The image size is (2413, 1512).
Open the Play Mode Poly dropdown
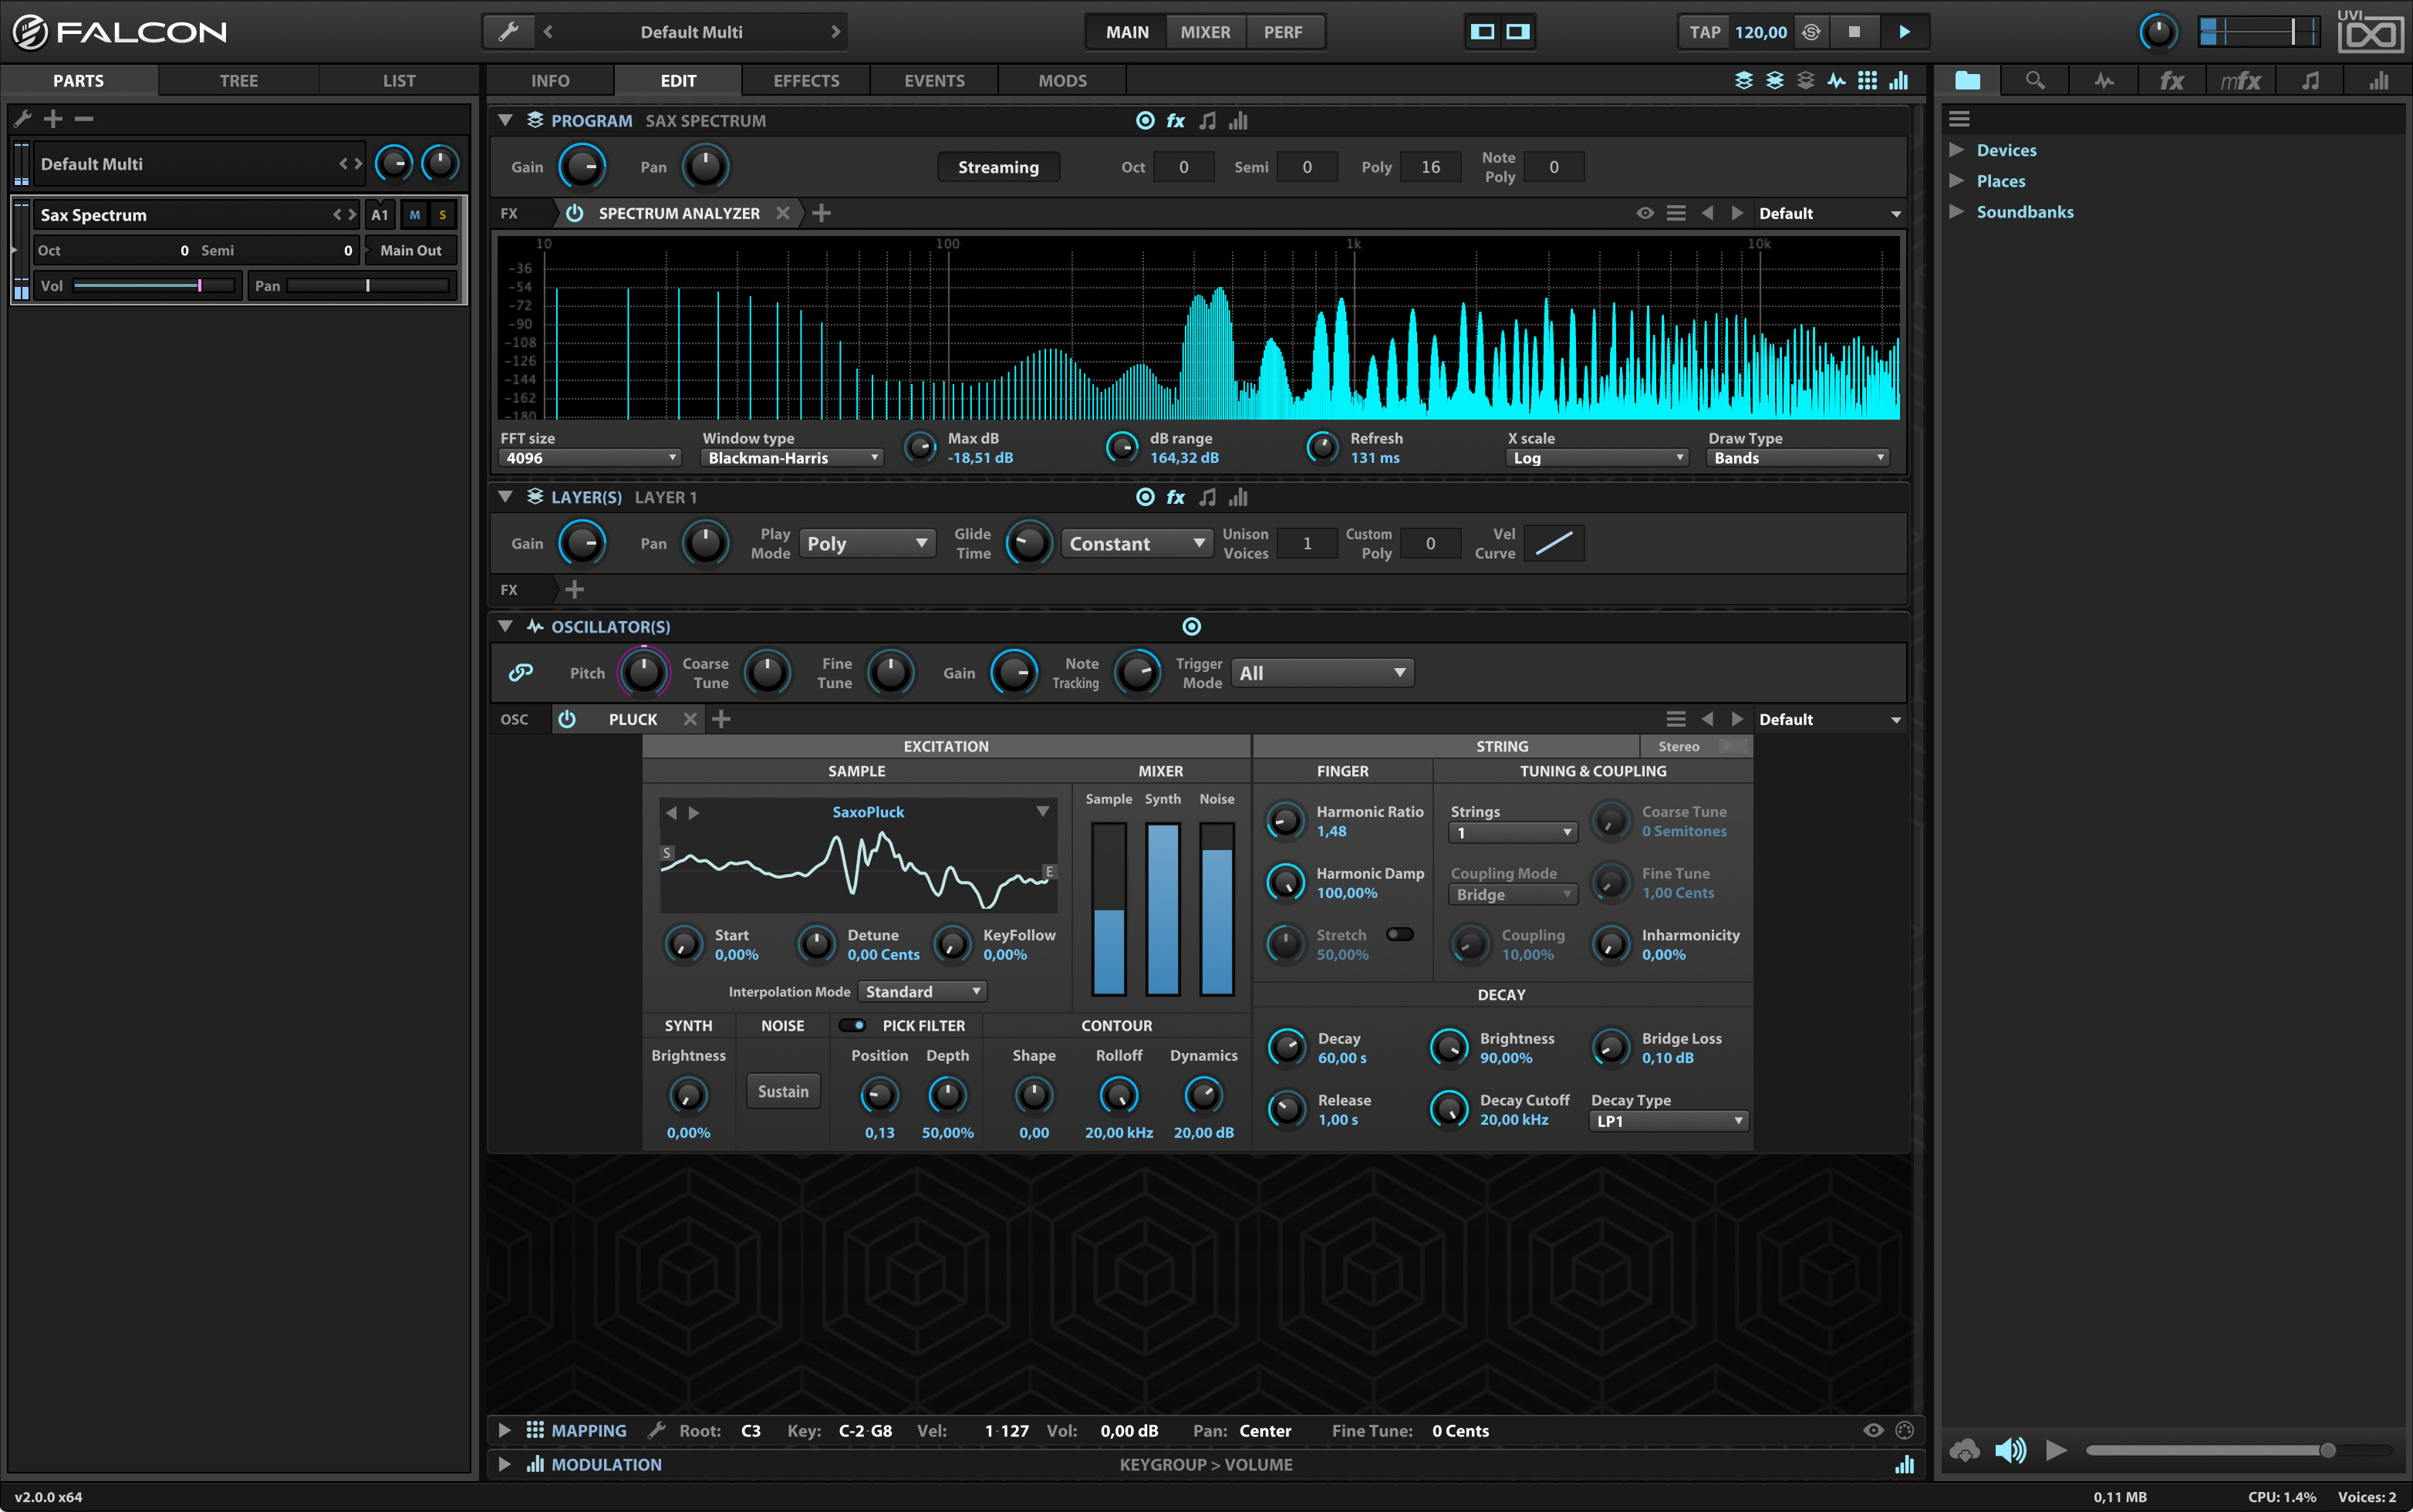(x=867, y=544)
